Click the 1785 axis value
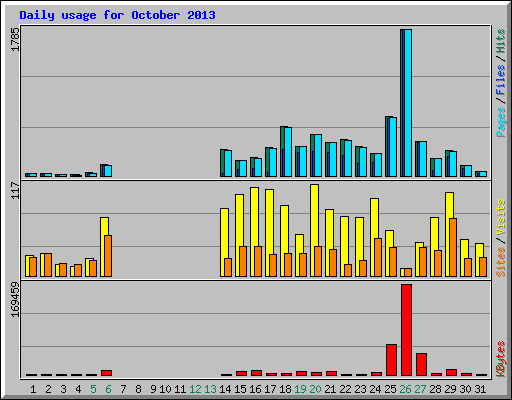Screen dimensions: 512x400 (x=16, y=39)
